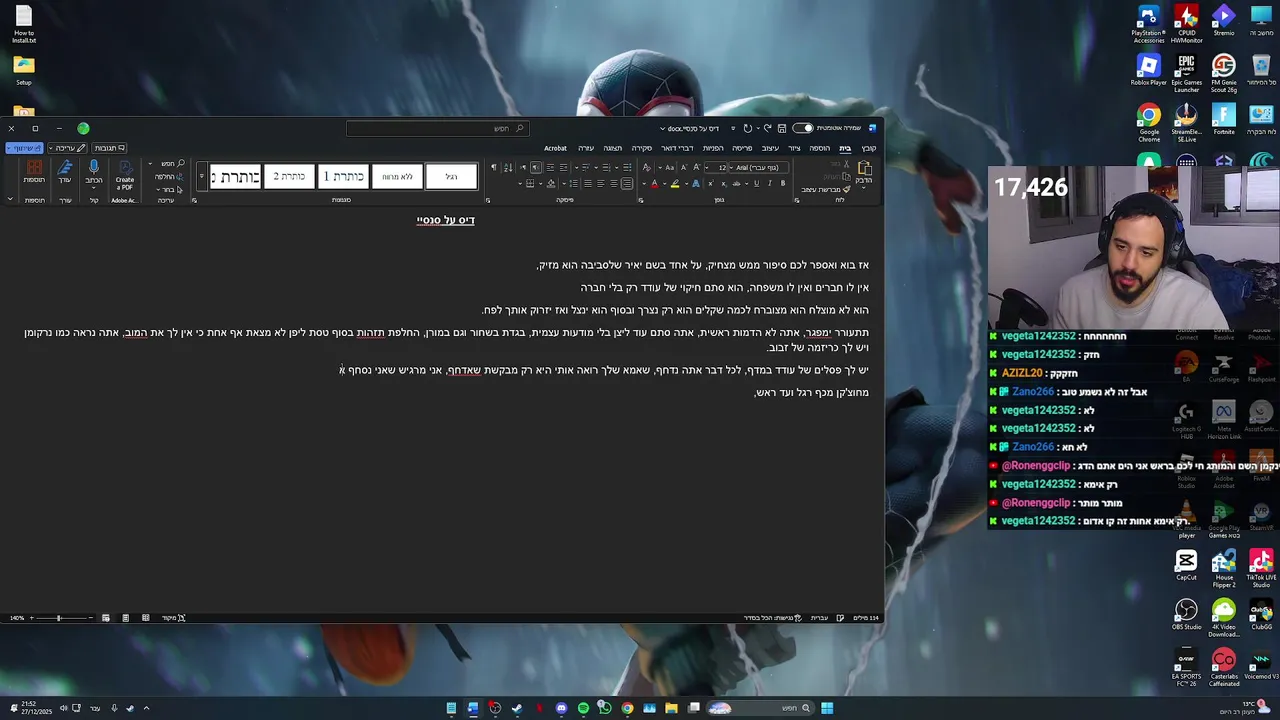Toggle the AutoSave switch in Word

803,128
